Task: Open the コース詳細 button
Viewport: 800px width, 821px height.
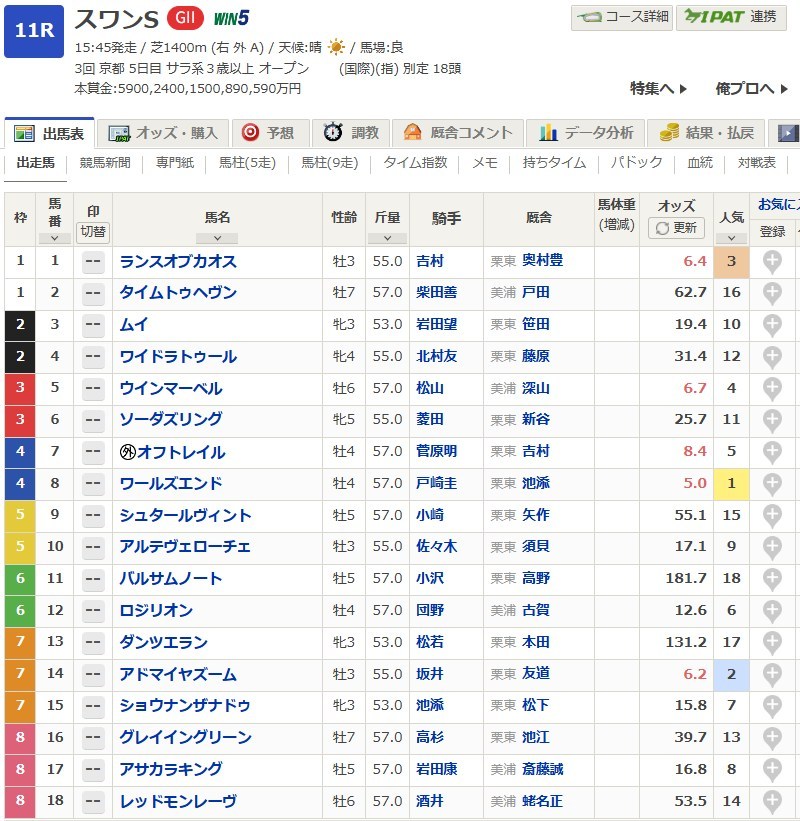Action: coord(621,17)
